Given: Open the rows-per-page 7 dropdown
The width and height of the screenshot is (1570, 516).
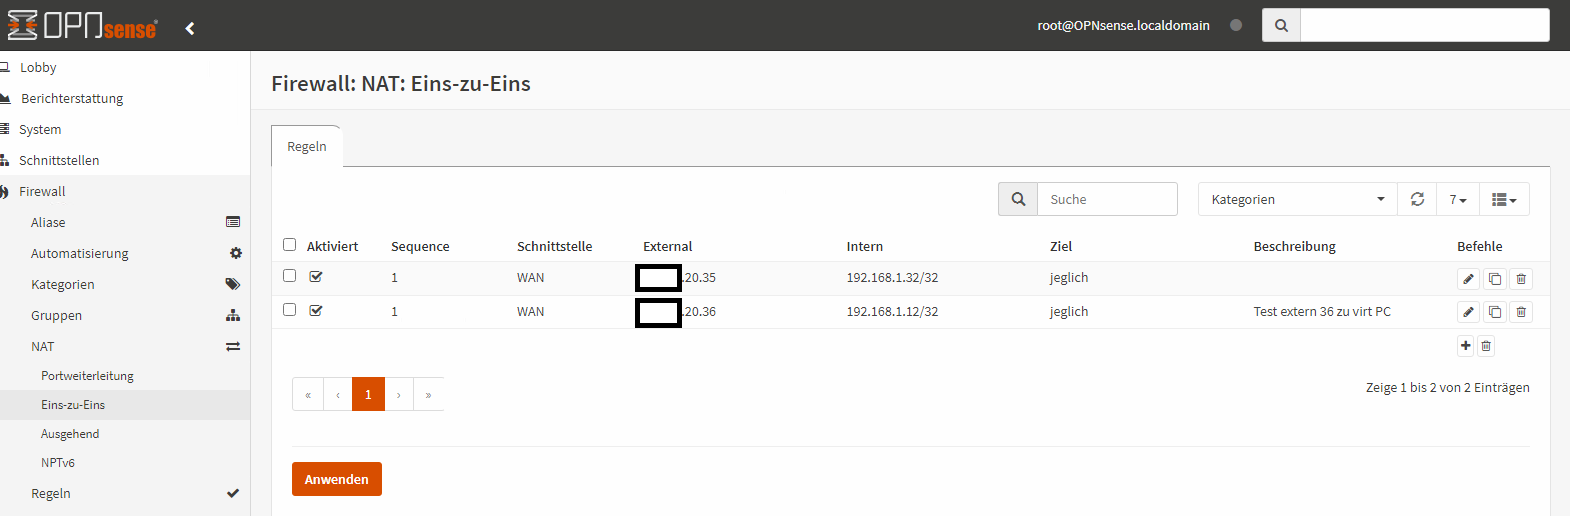Looking at the screenshot, I should [x=1458, y=199].
